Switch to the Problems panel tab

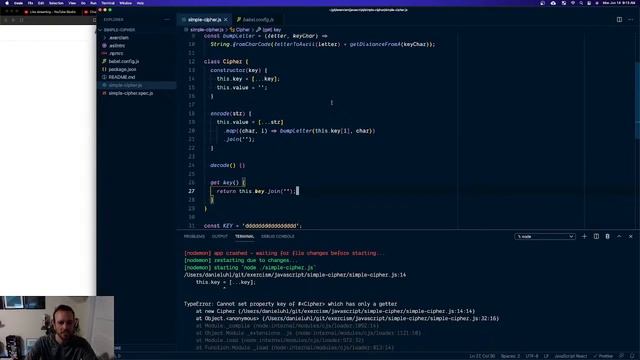coord(194,236)
